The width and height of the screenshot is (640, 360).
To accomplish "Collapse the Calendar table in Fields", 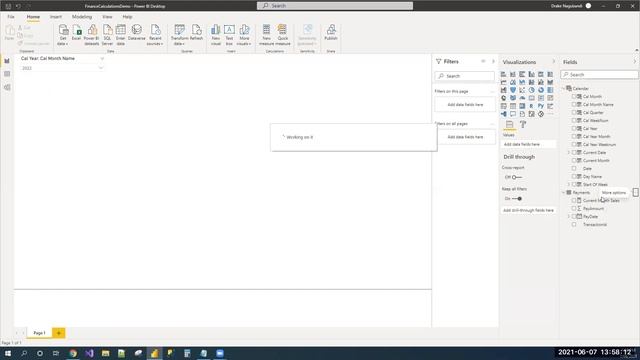I will click(x=564, y=89).
